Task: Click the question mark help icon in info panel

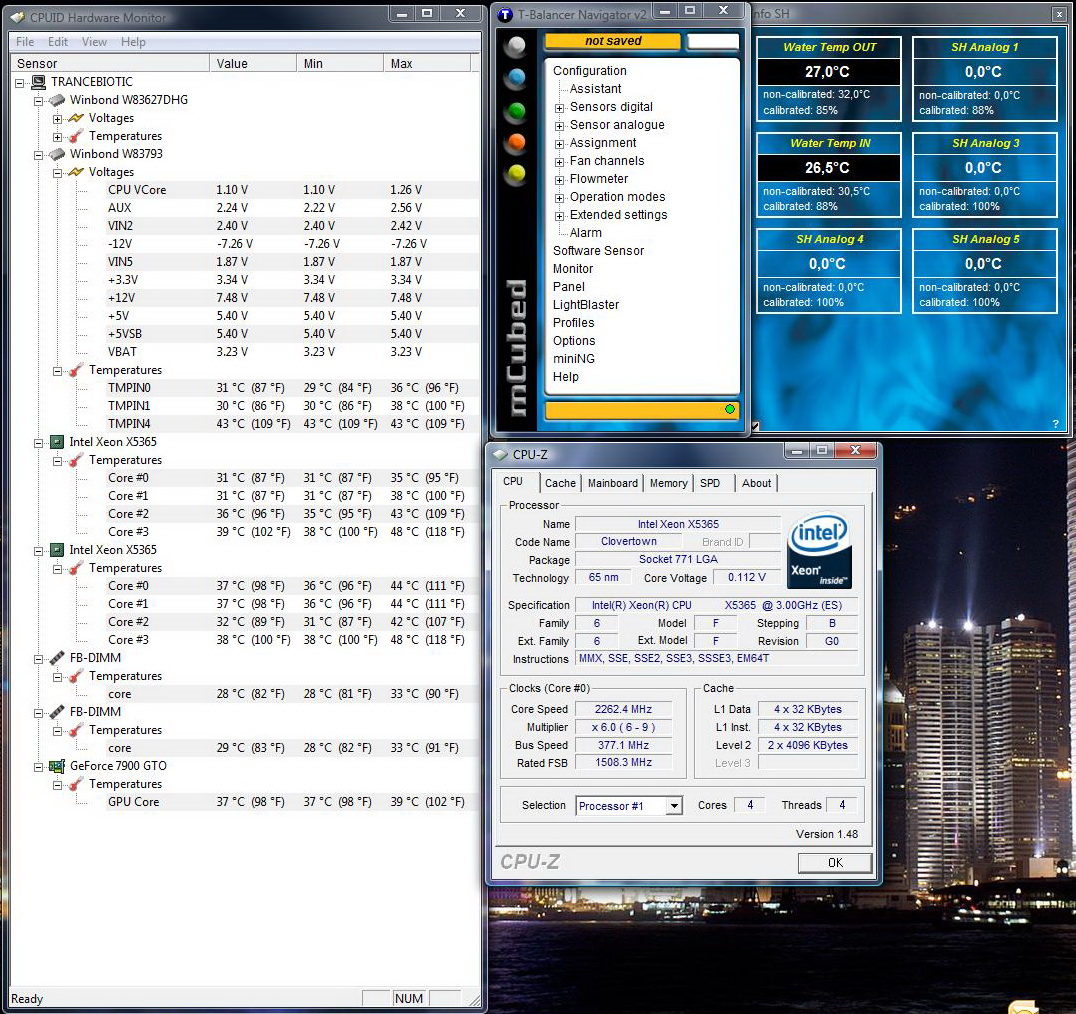Action: click(1055, 424)
